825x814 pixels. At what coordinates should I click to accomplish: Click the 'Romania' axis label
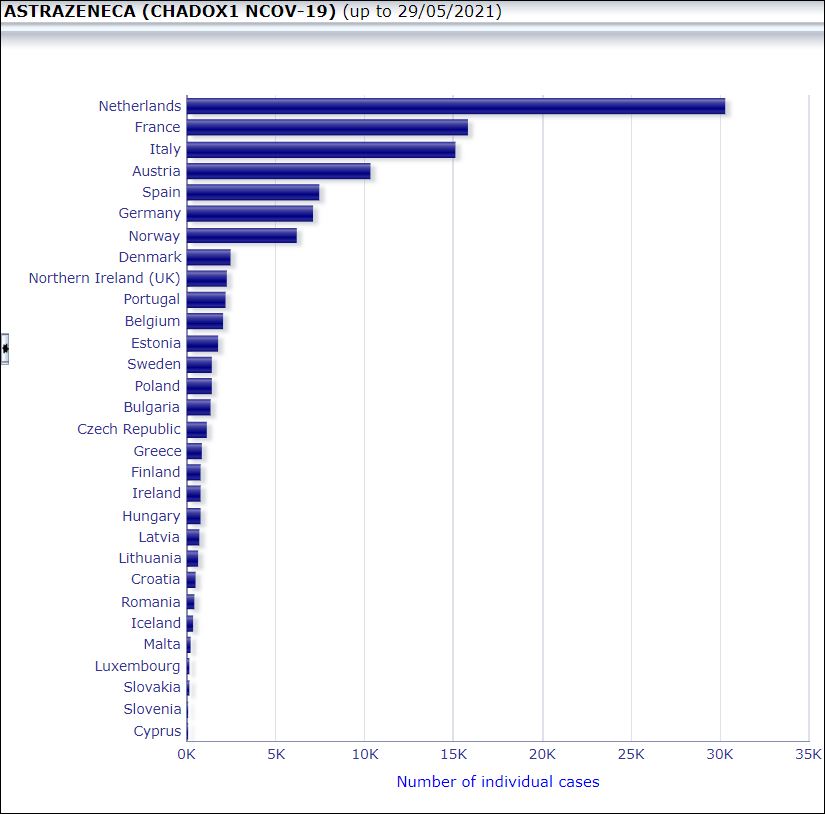[150, 602]
